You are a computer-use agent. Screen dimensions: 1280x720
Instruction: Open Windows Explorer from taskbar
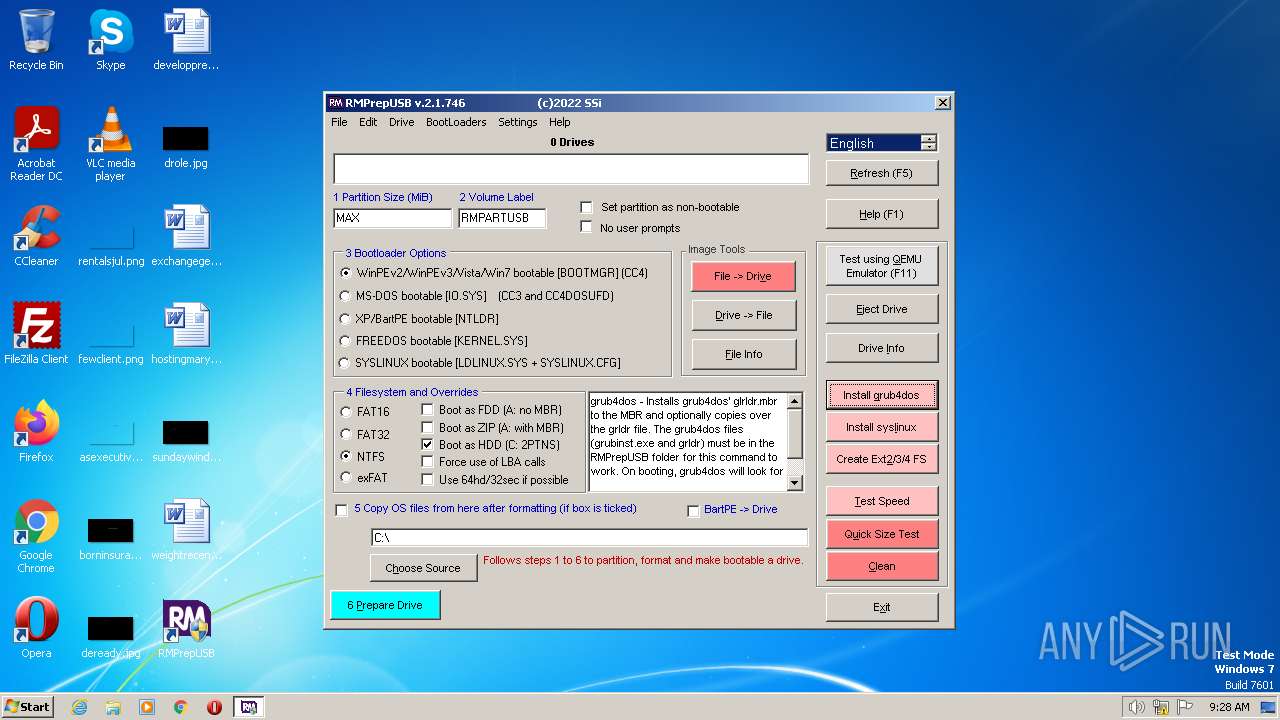[x=113, y=707]
